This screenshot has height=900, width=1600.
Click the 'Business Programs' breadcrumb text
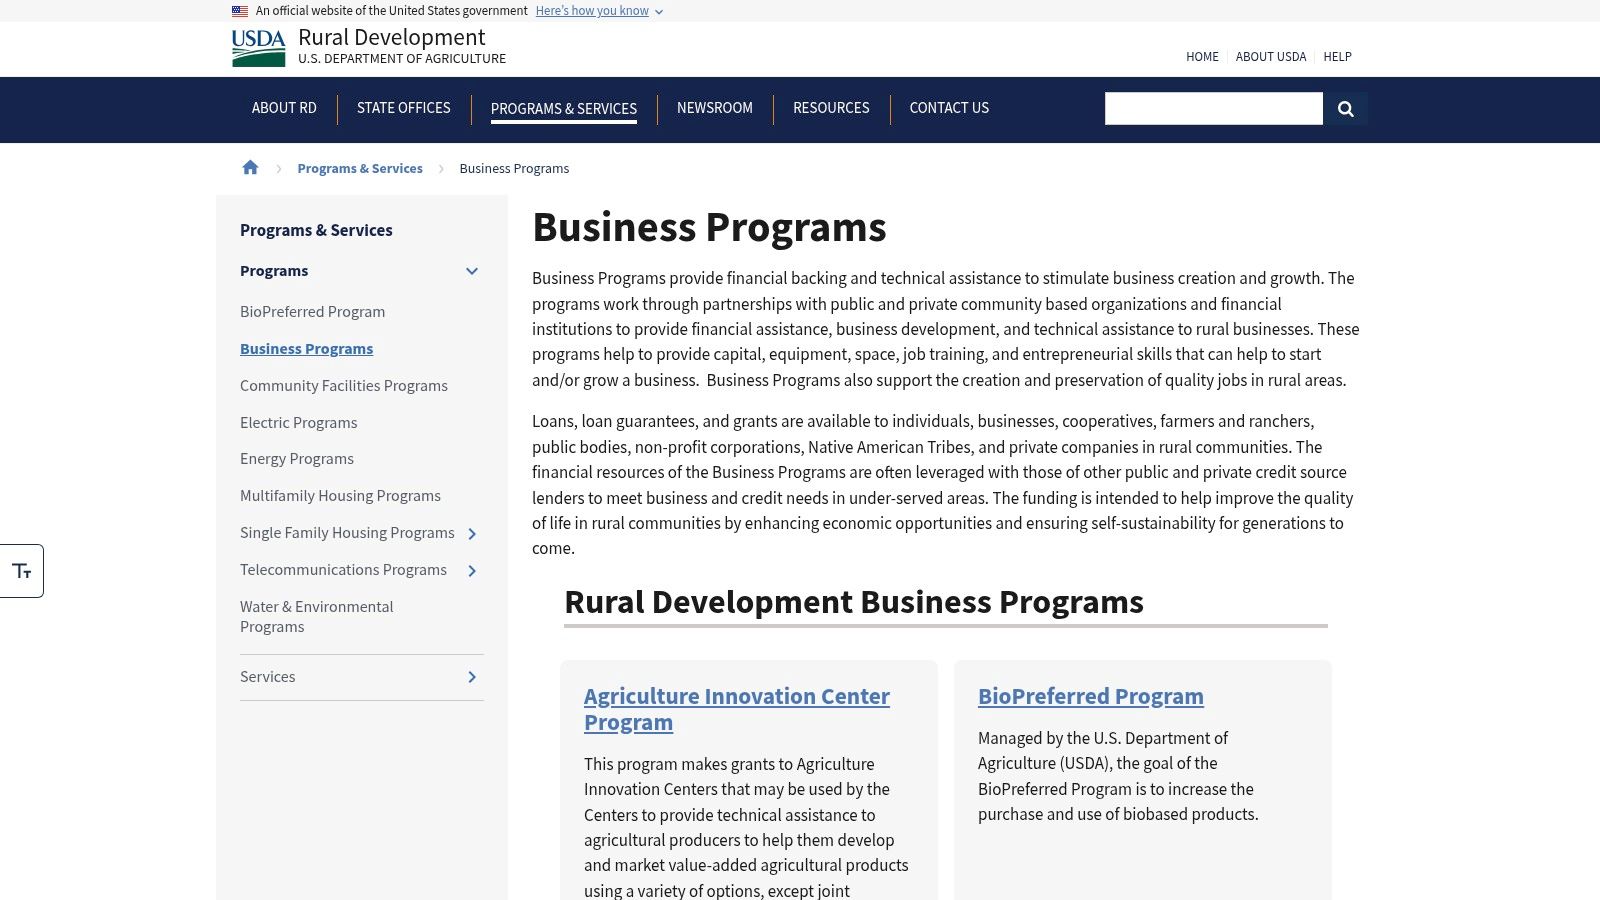pyautogui.click(x=514, y=168)
